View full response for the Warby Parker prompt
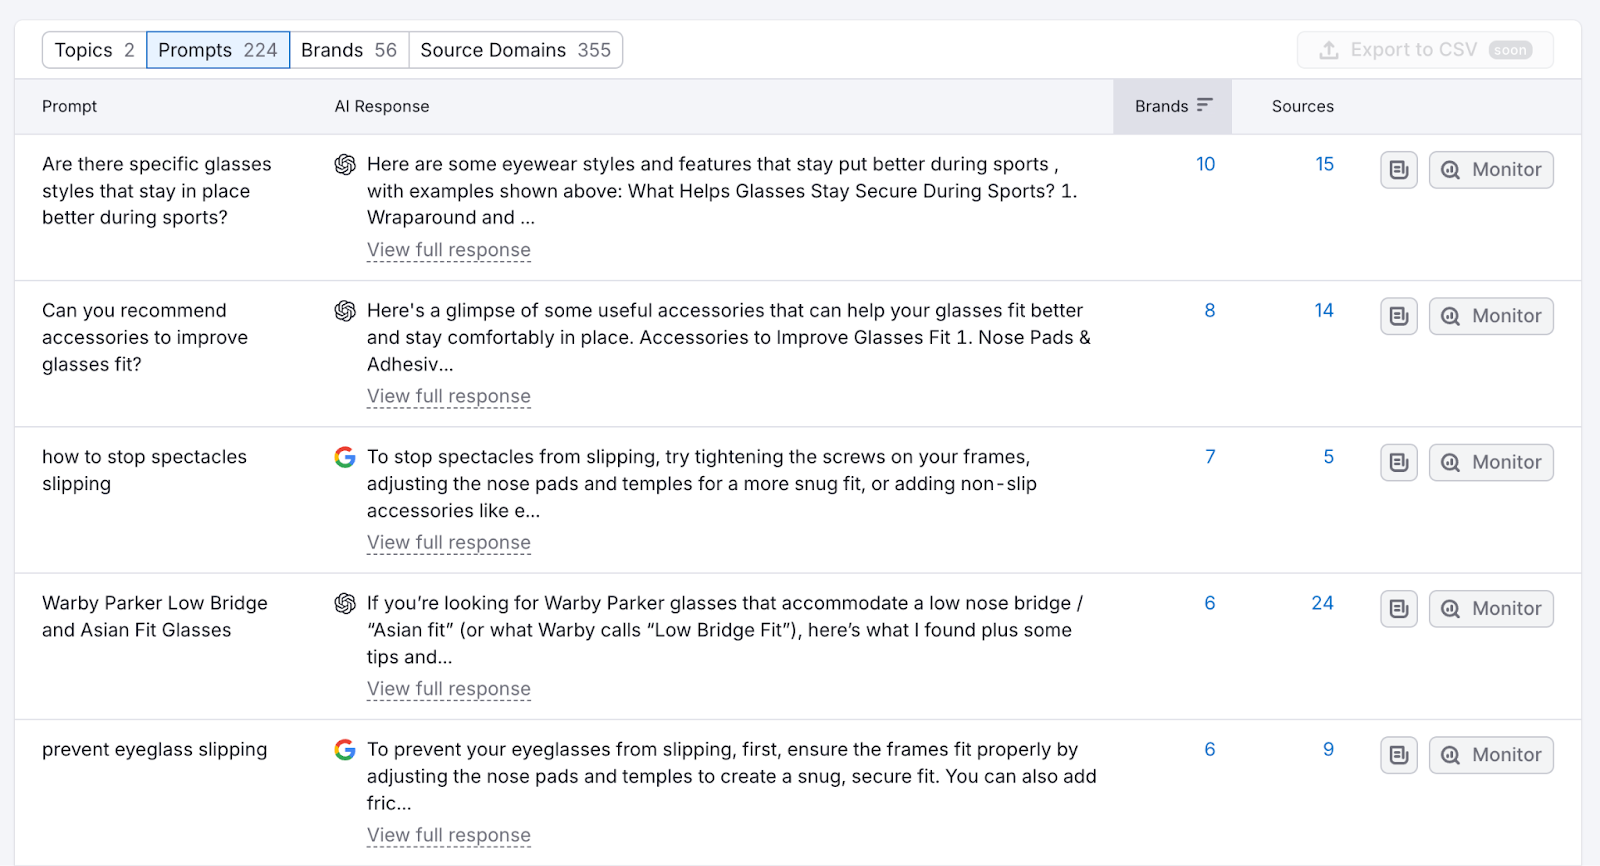Screen dimensions: 1600x866 point(448,689)
